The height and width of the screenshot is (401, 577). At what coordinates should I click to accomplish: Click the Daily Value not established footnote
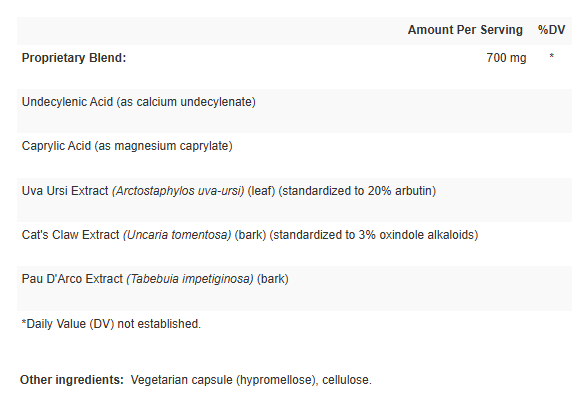tap(111, 324)
